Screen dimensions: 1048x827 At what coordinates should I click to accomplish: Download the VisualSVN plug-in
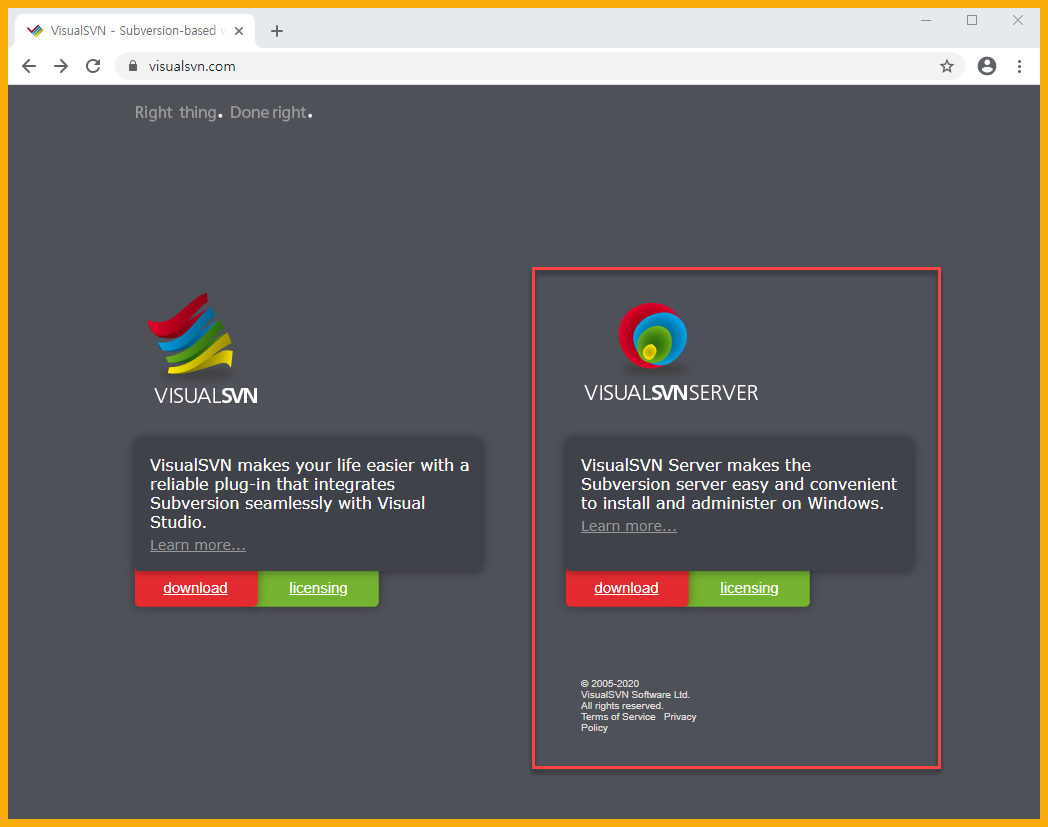196,588
